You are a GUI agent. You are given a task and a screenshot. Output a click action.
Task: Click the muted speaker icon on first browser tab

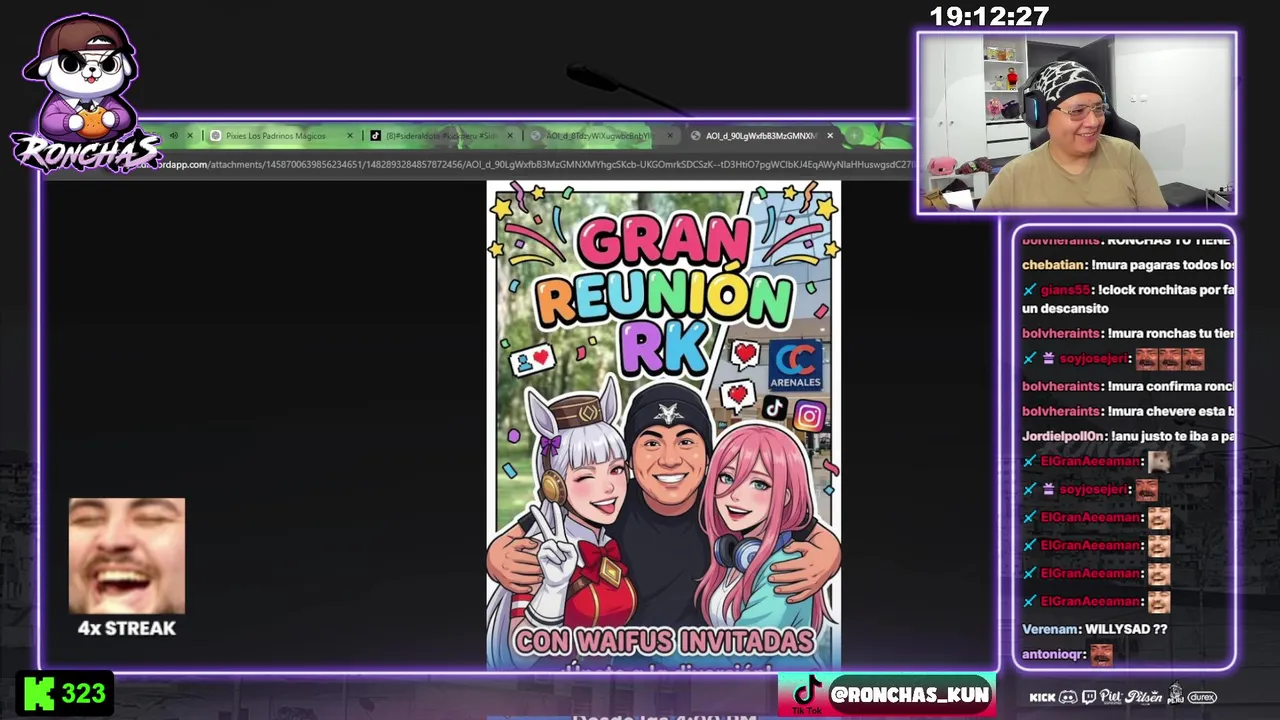(174, 136)
